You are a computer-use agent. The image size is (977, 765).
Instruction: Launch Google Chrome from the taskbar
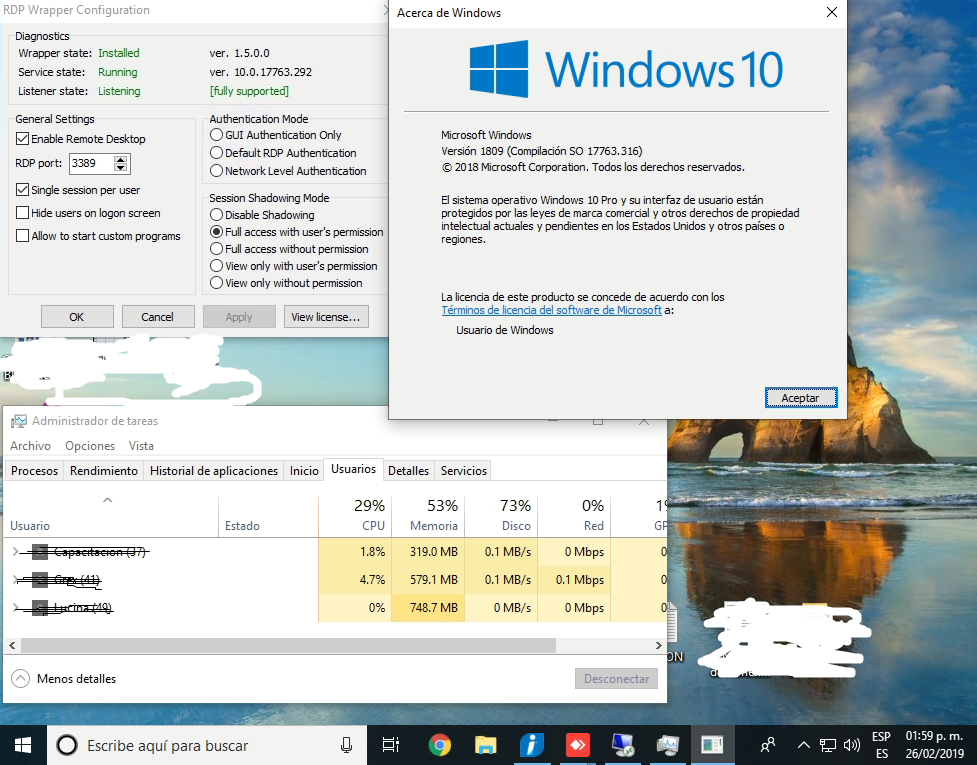tap(439, 745)
